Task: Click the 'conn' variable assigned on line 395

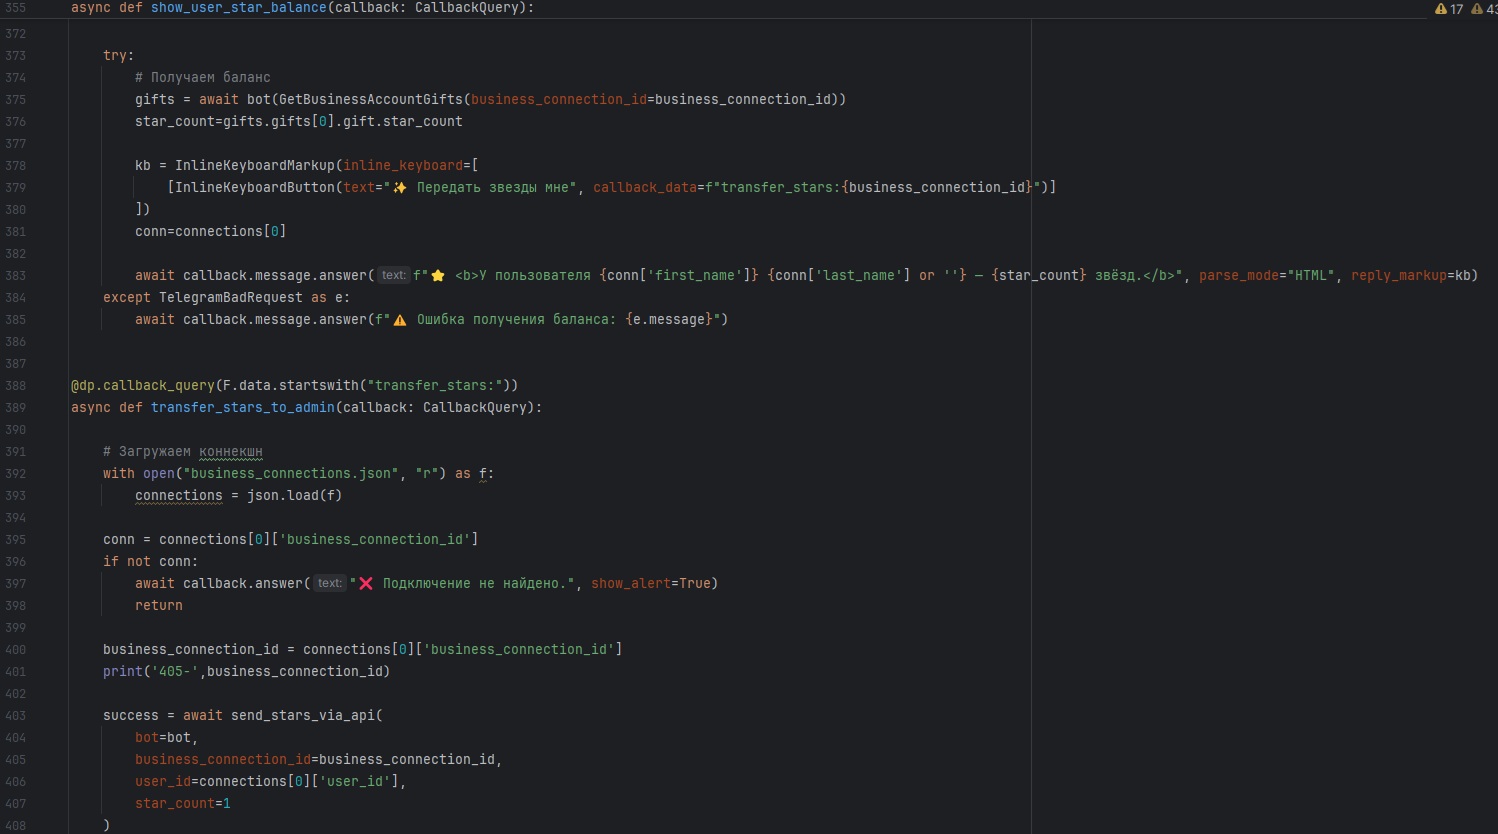Action: [119, 539]
